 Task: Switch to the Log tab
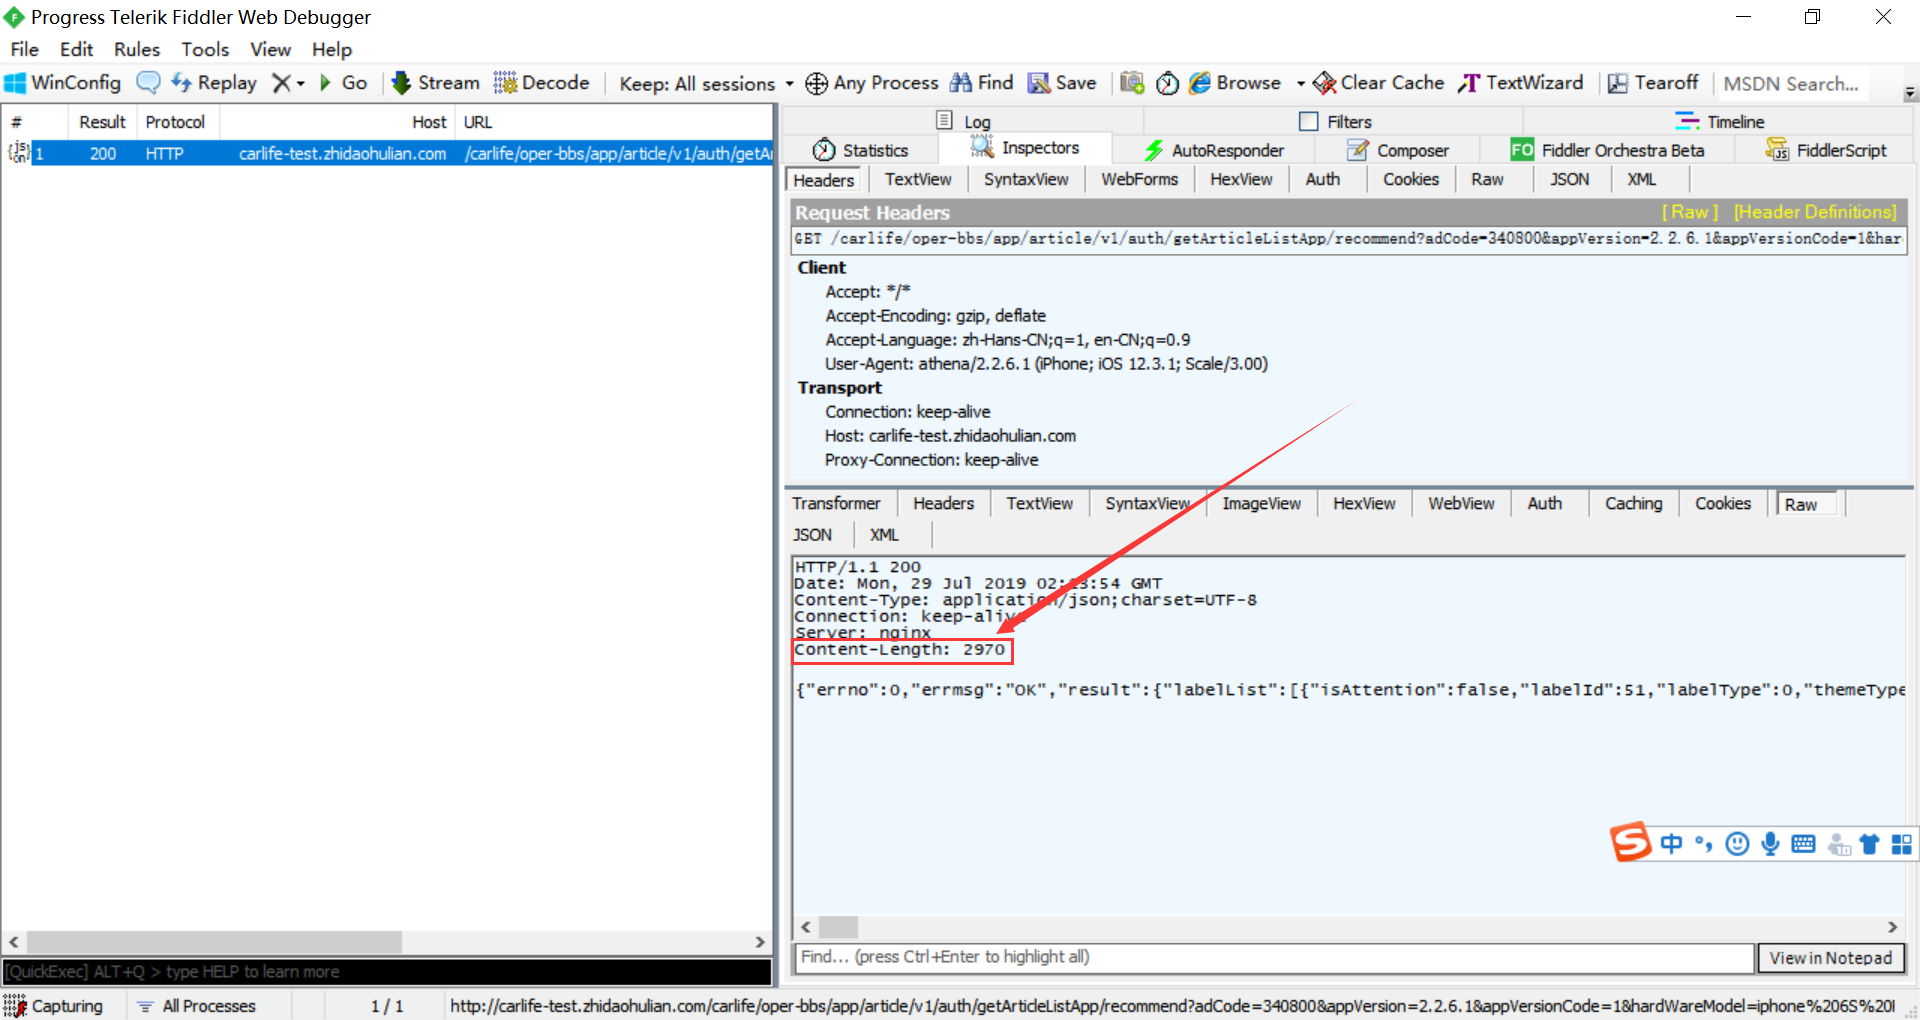point(963,121)
